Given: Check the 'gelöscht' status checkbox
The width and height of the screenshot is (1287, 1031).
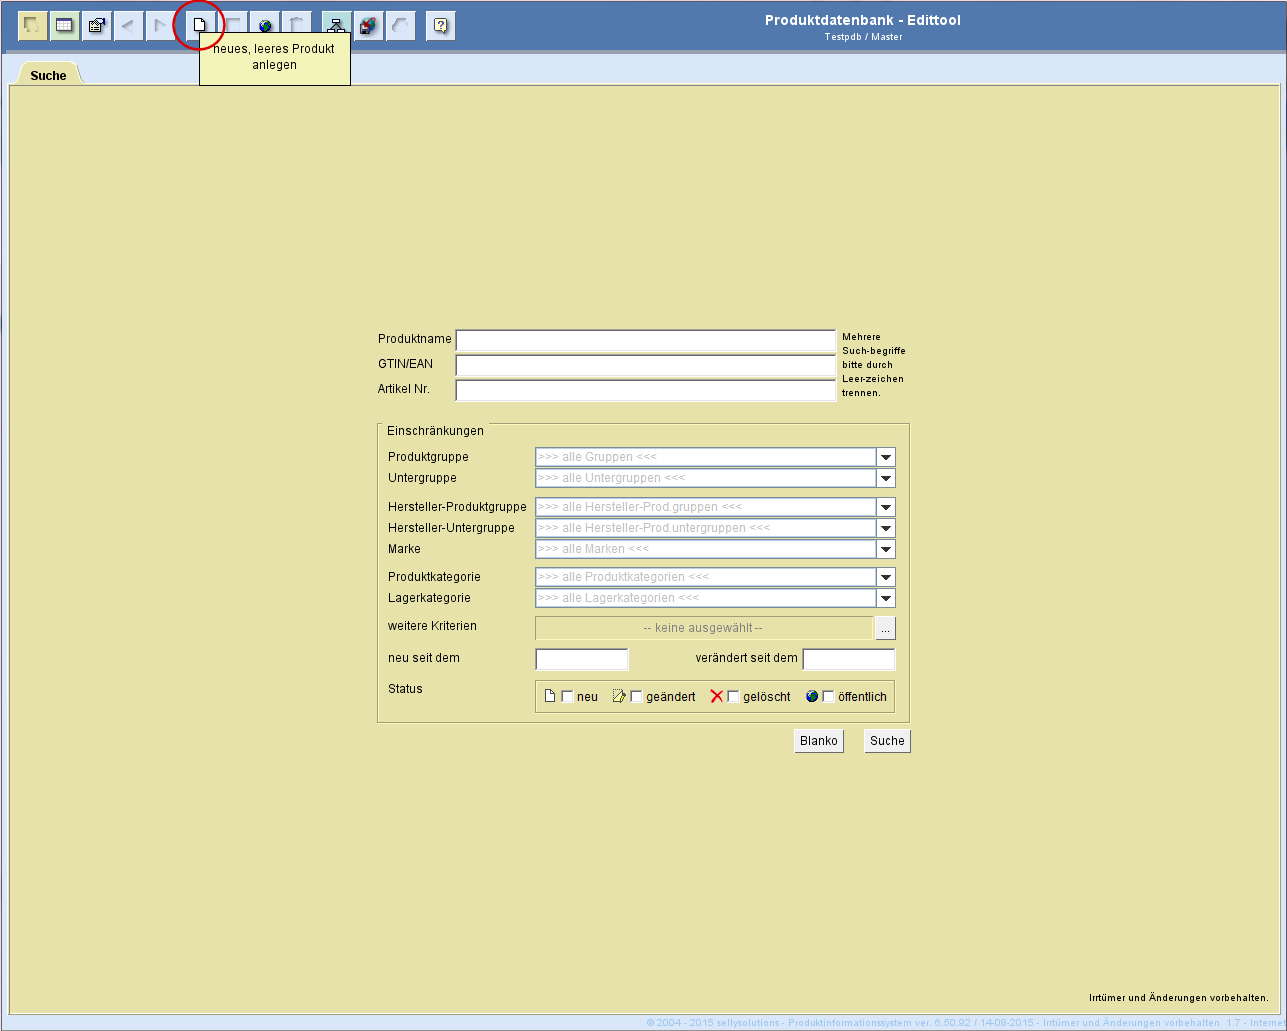Looking at the screenshot, I should tap(733, 697).
